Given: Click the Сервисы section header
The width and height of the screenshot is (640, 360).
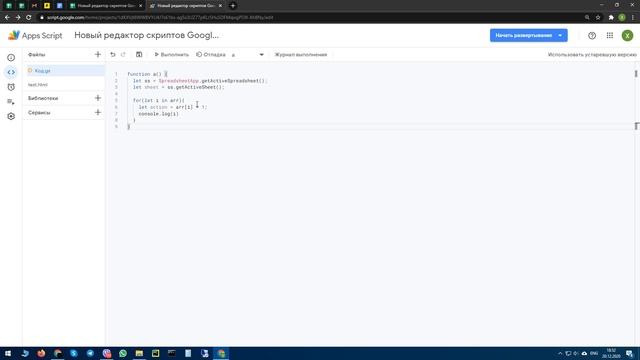Looking at the screenshot, I should pos(39,112).
